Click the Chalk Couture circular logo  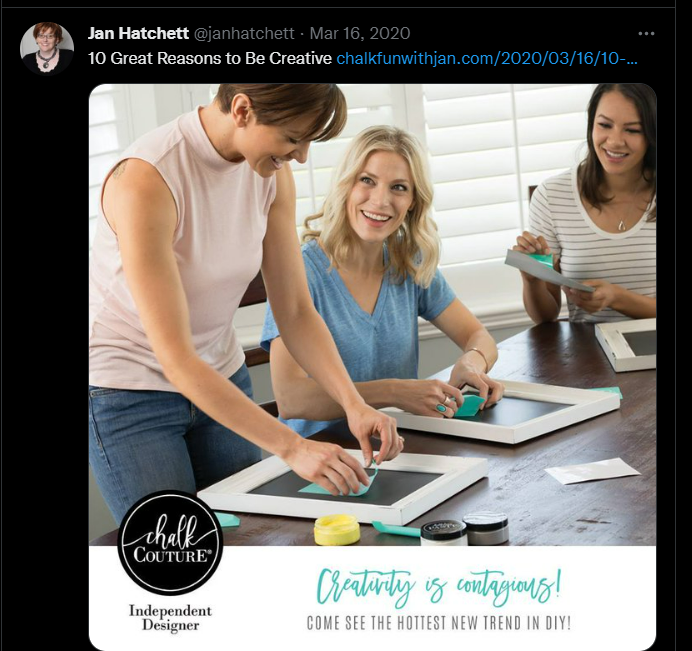[x=170, y=542]
